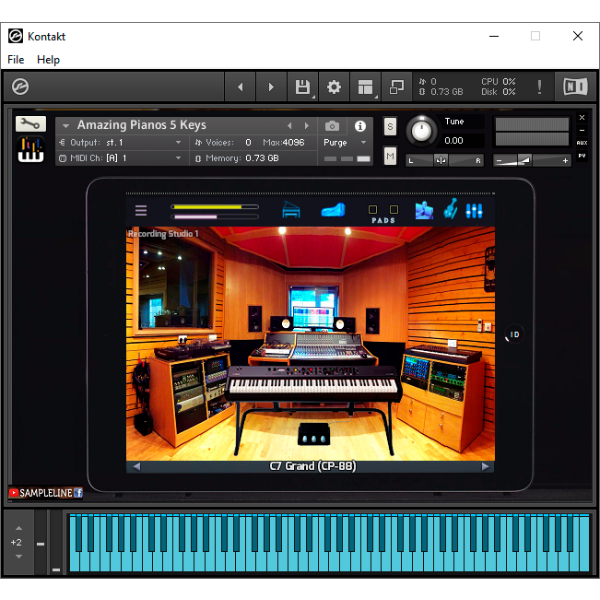Click the blue piano lid icon

[x=333, y=210]
